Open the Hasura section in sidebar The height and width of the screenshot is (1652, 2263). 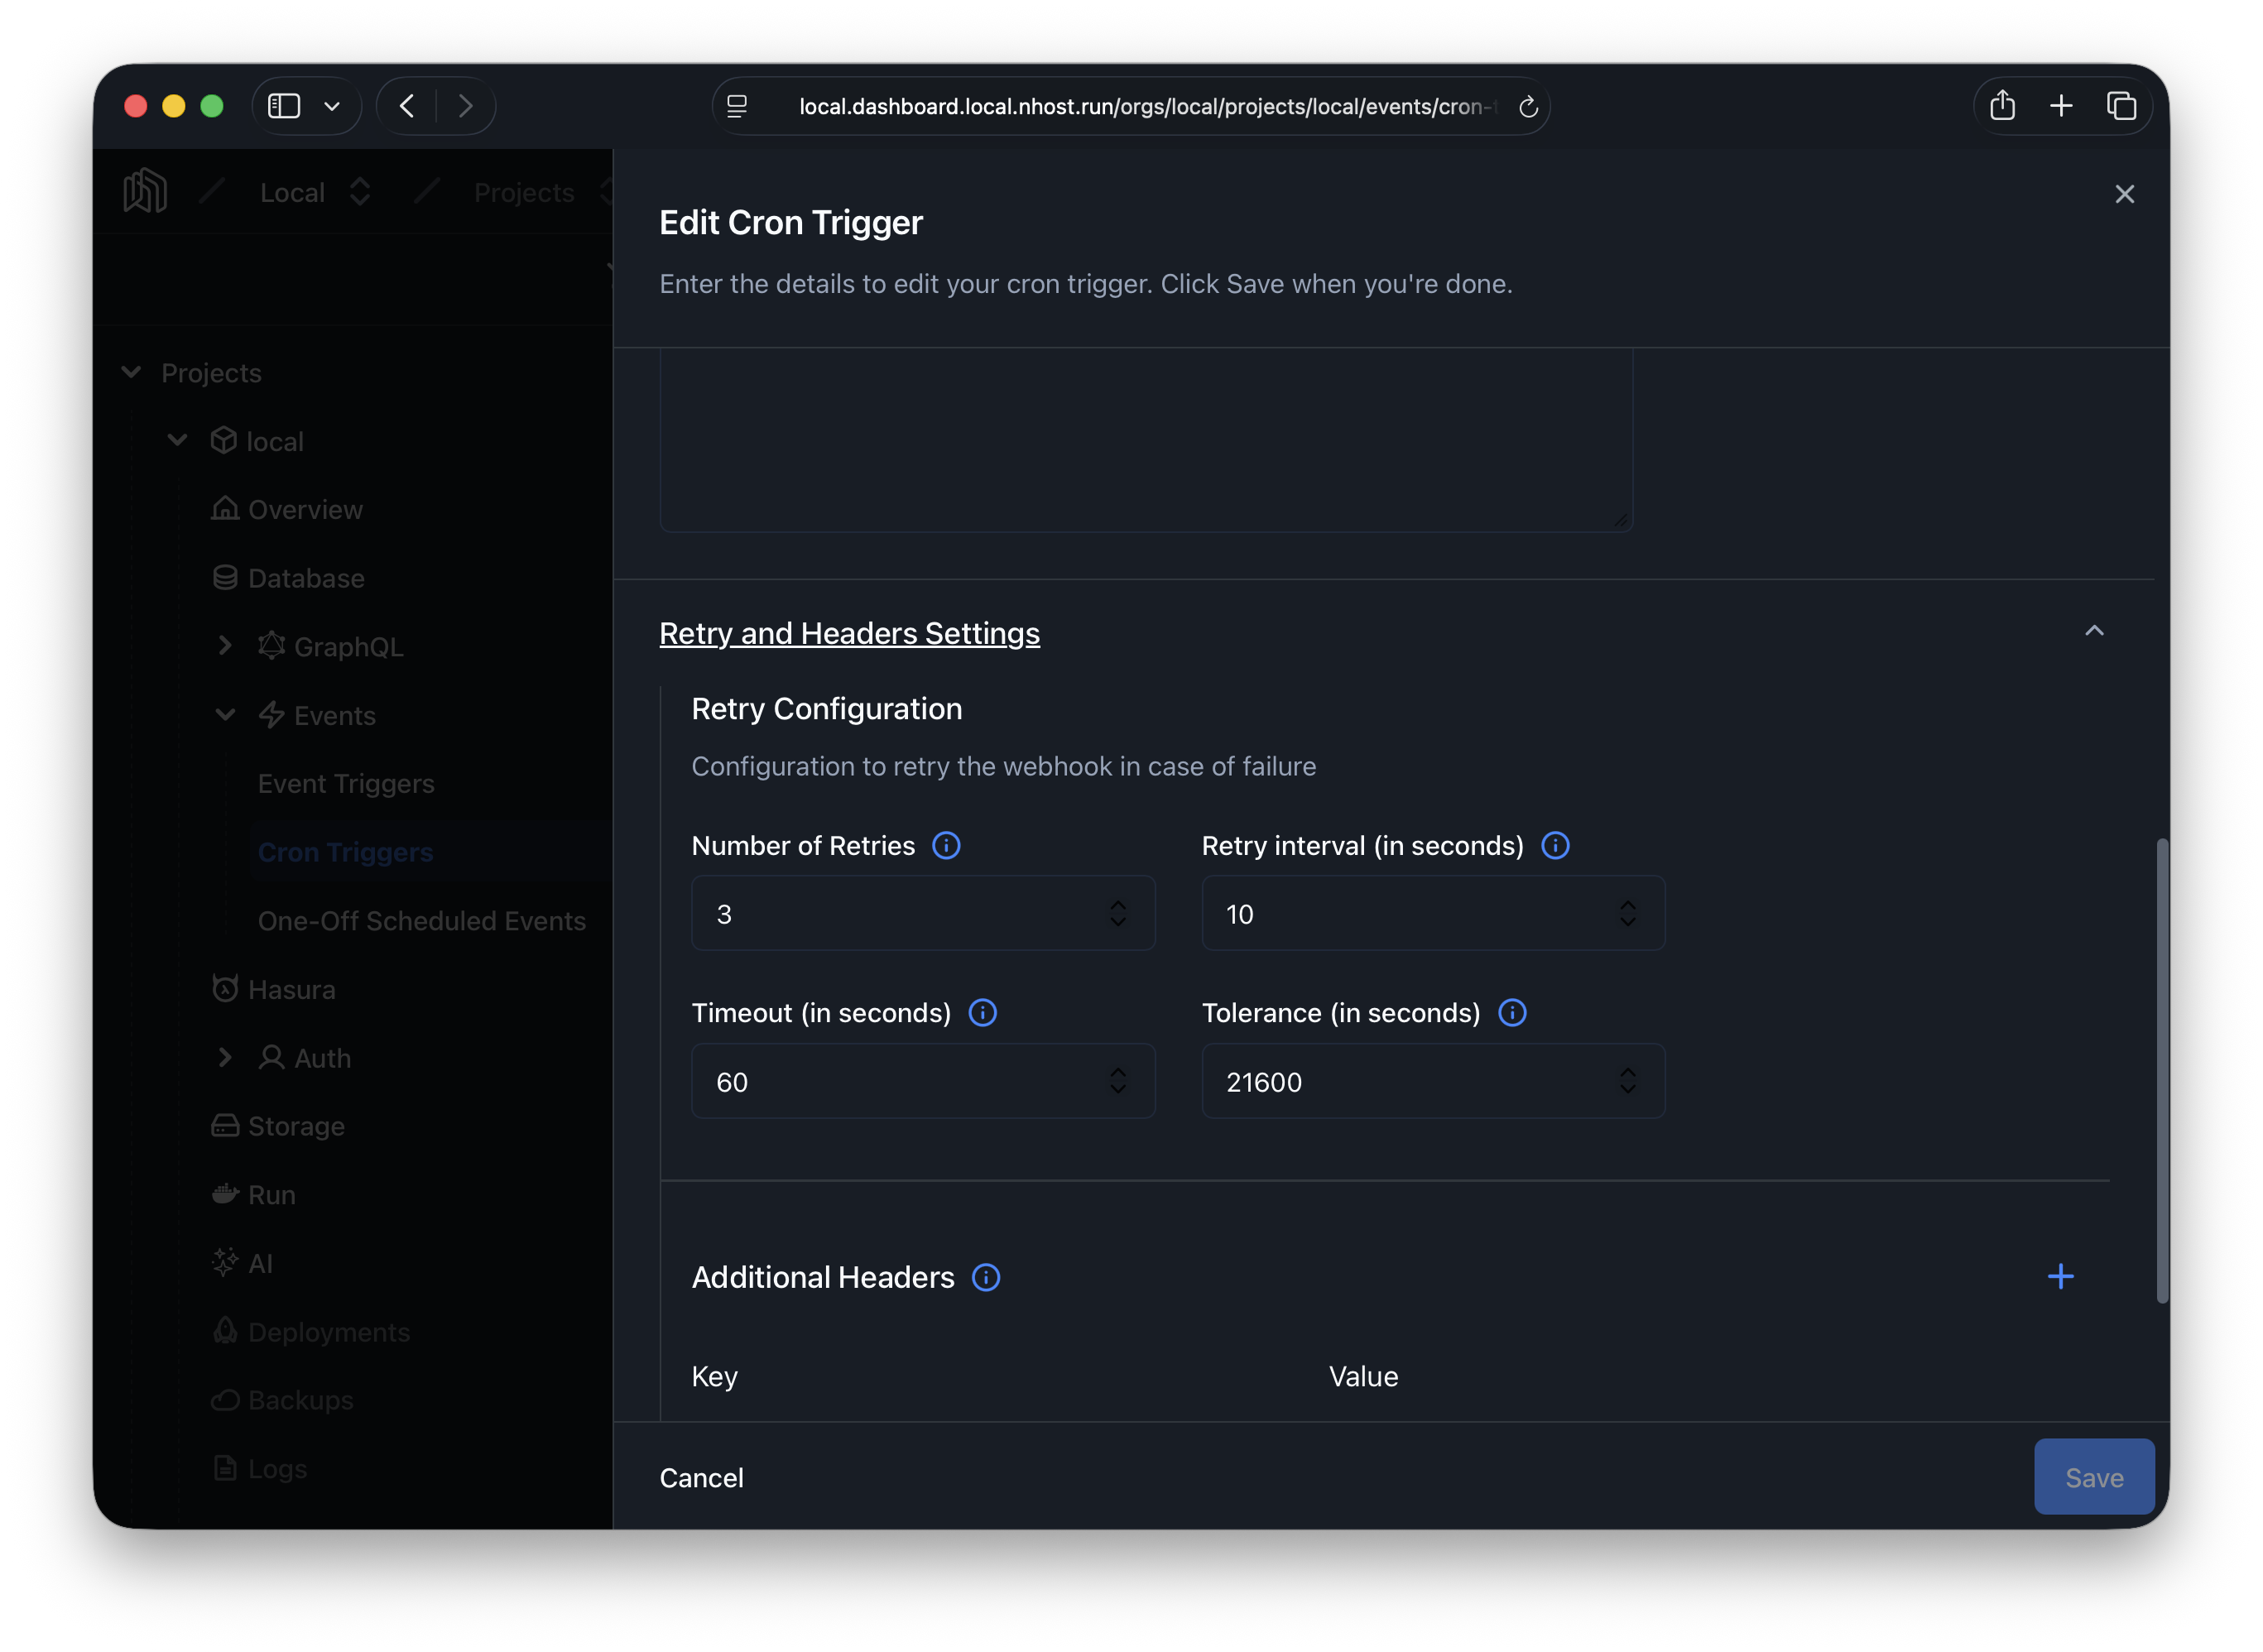coord(291,989)
